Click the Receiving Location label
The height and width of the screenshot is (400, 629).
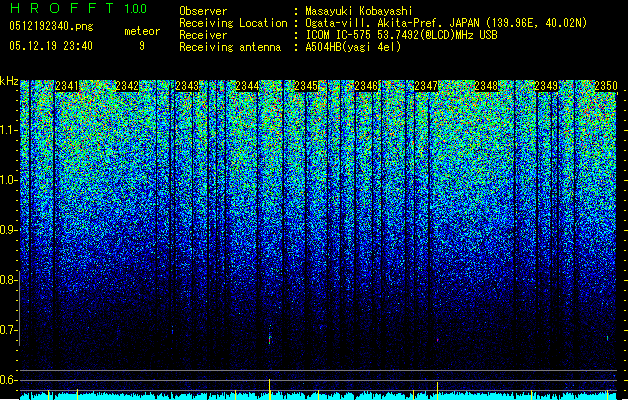(x=233, y=23)
